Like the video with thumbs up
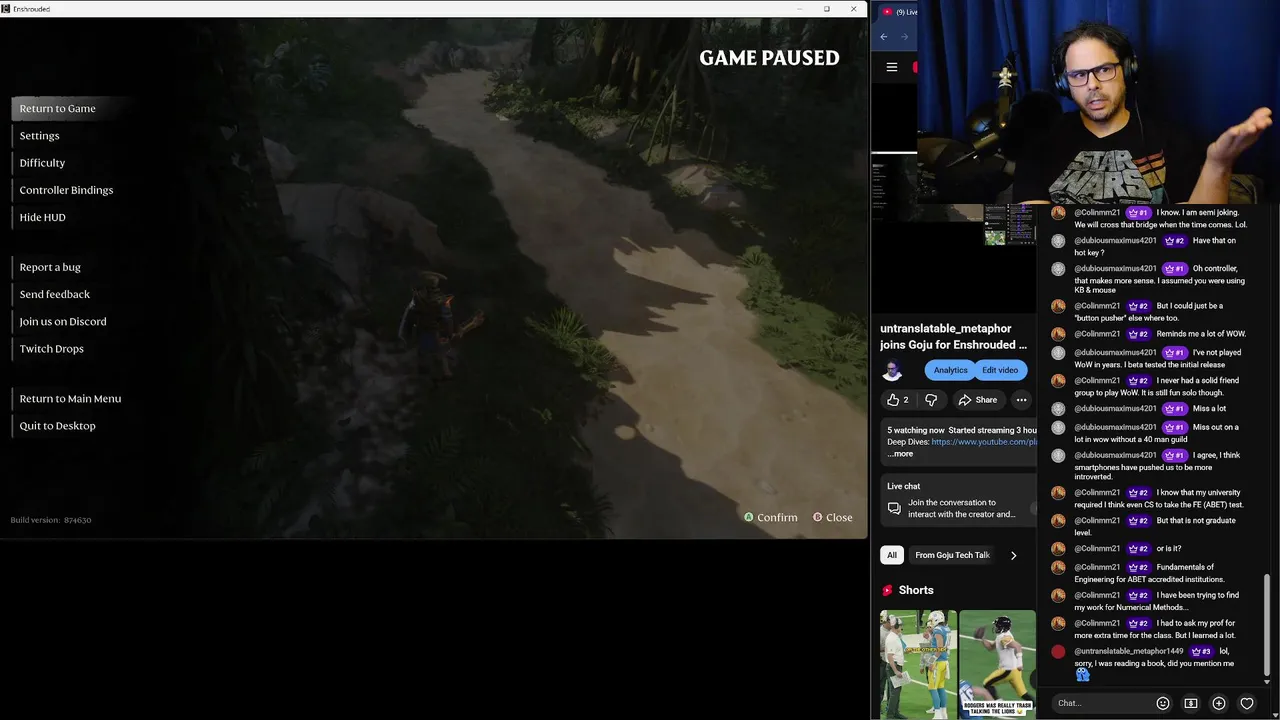 898,400
